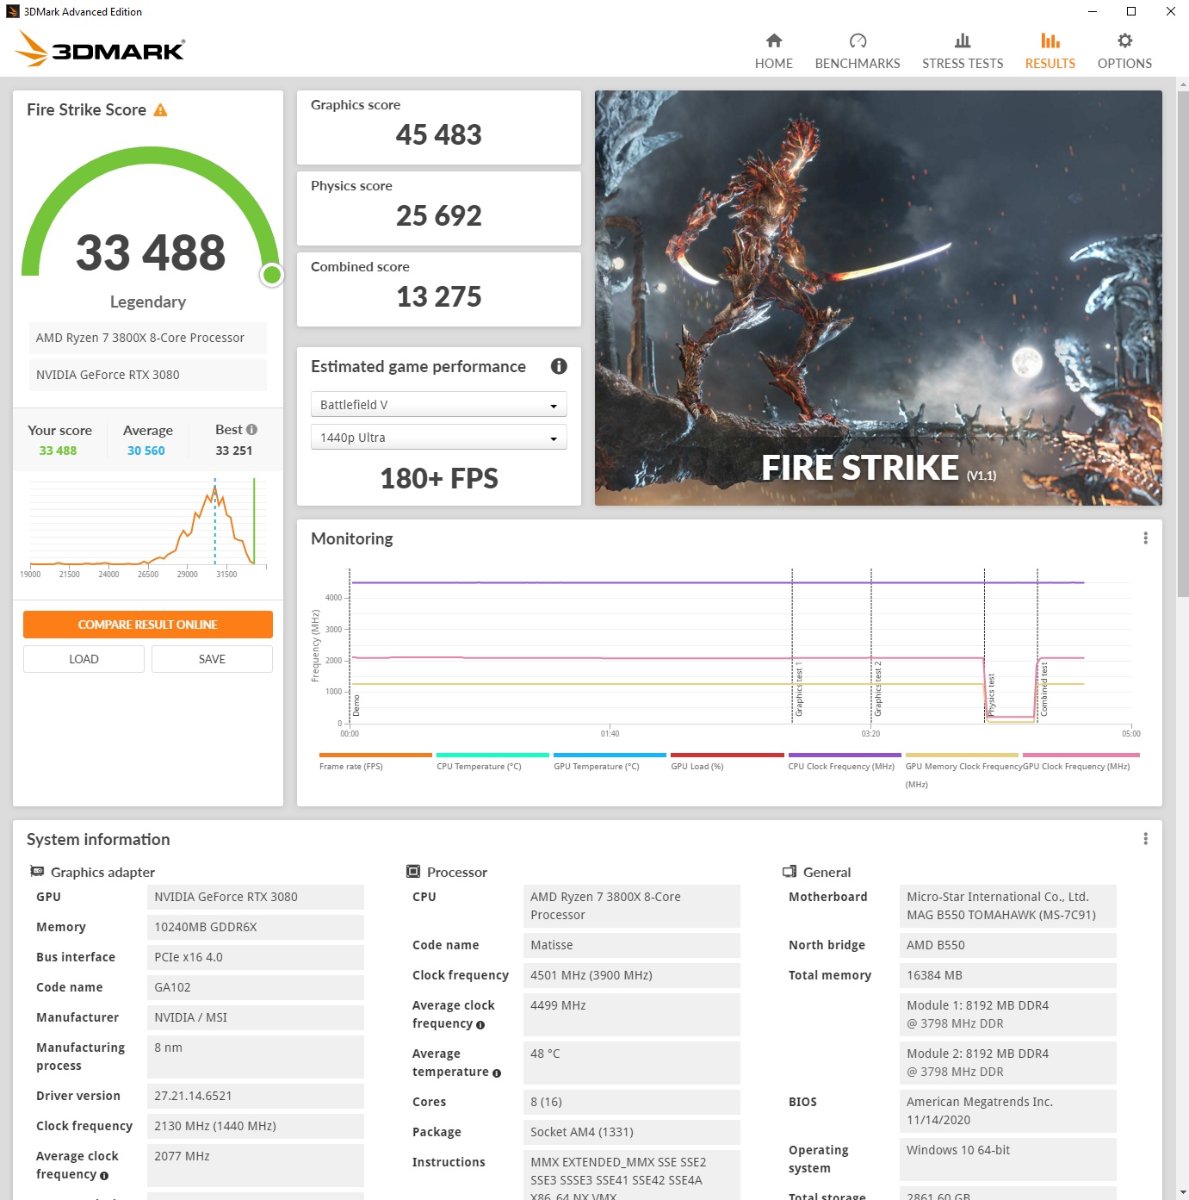
Task: Toggle CPU Temperature legend series
Action: click(492, 761)
